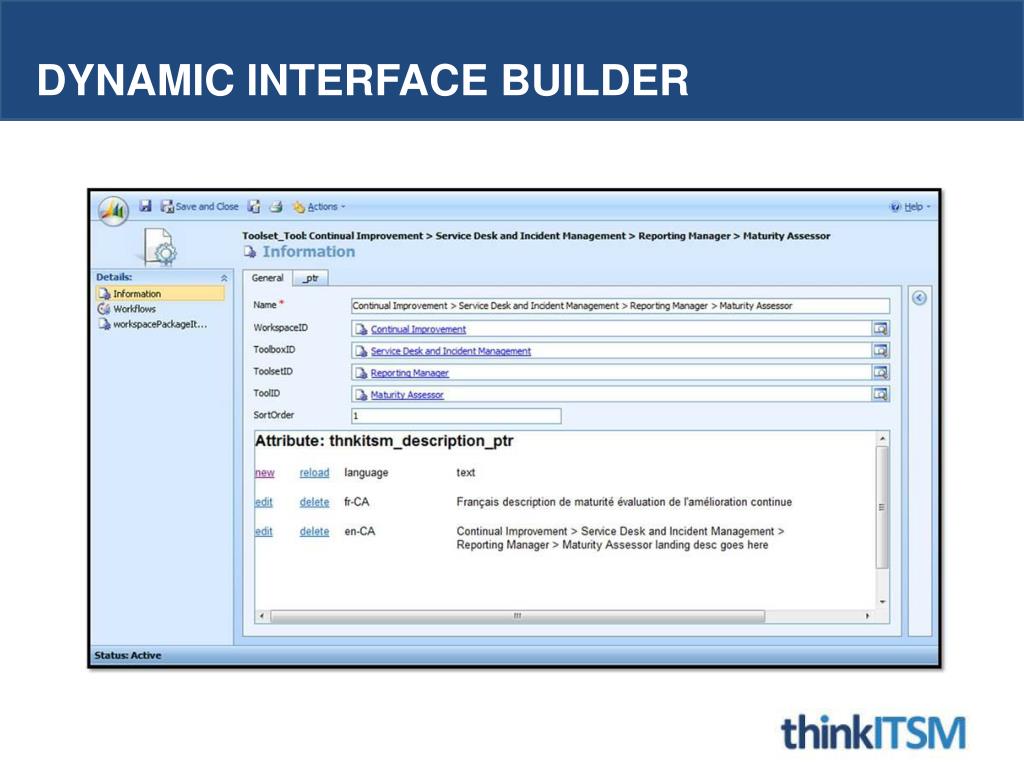The width and height of the screenshot is (1024, 768).
Task: Click the Save floppy disk icon
Action: (145, 206)
